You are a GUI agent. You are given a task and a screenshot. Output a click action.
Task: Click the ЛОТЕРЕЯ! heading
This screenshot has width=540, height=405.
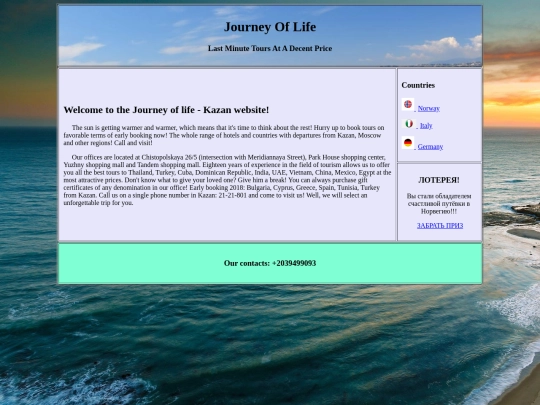(x=439, y=180)
